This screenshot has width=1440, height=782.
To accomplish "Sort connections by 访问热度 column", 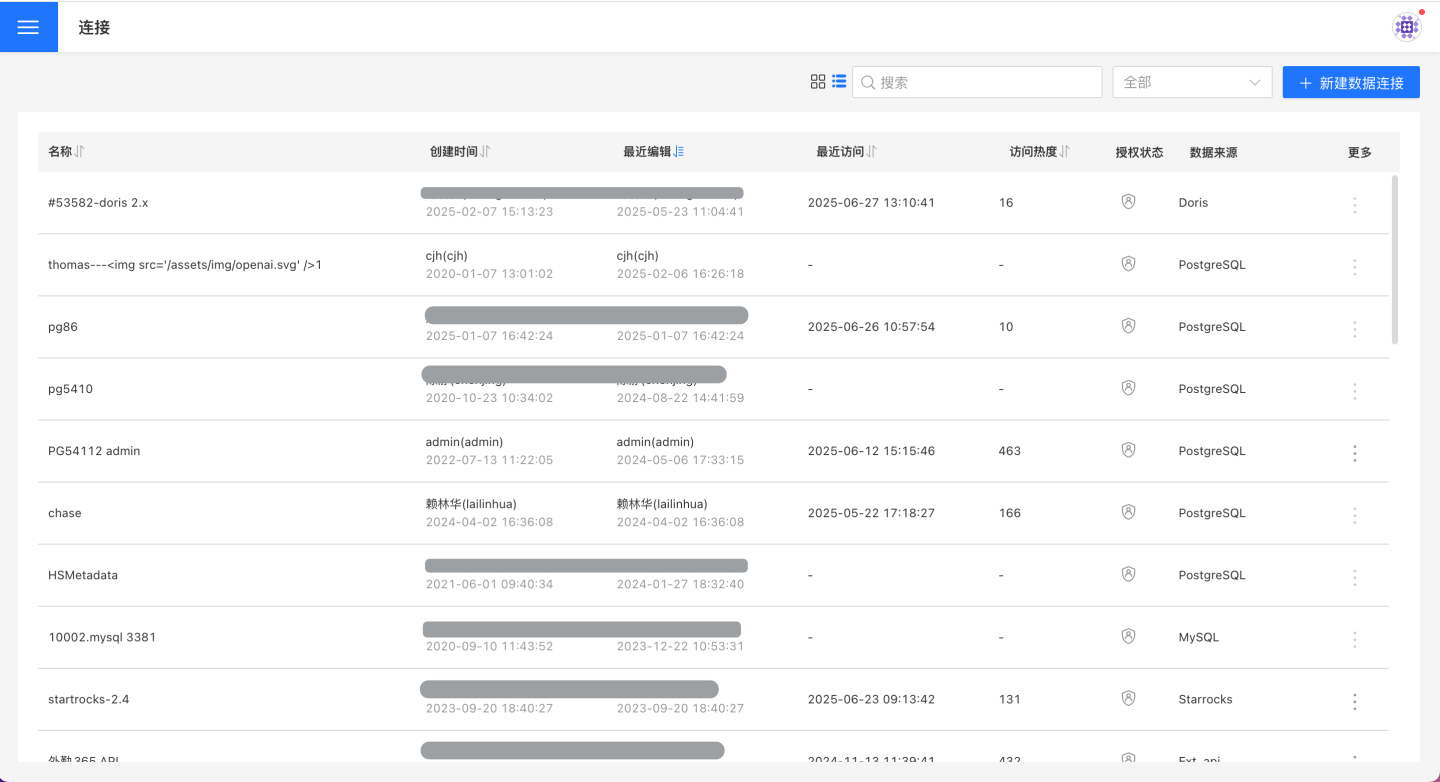I will [x=1065, y=152].
